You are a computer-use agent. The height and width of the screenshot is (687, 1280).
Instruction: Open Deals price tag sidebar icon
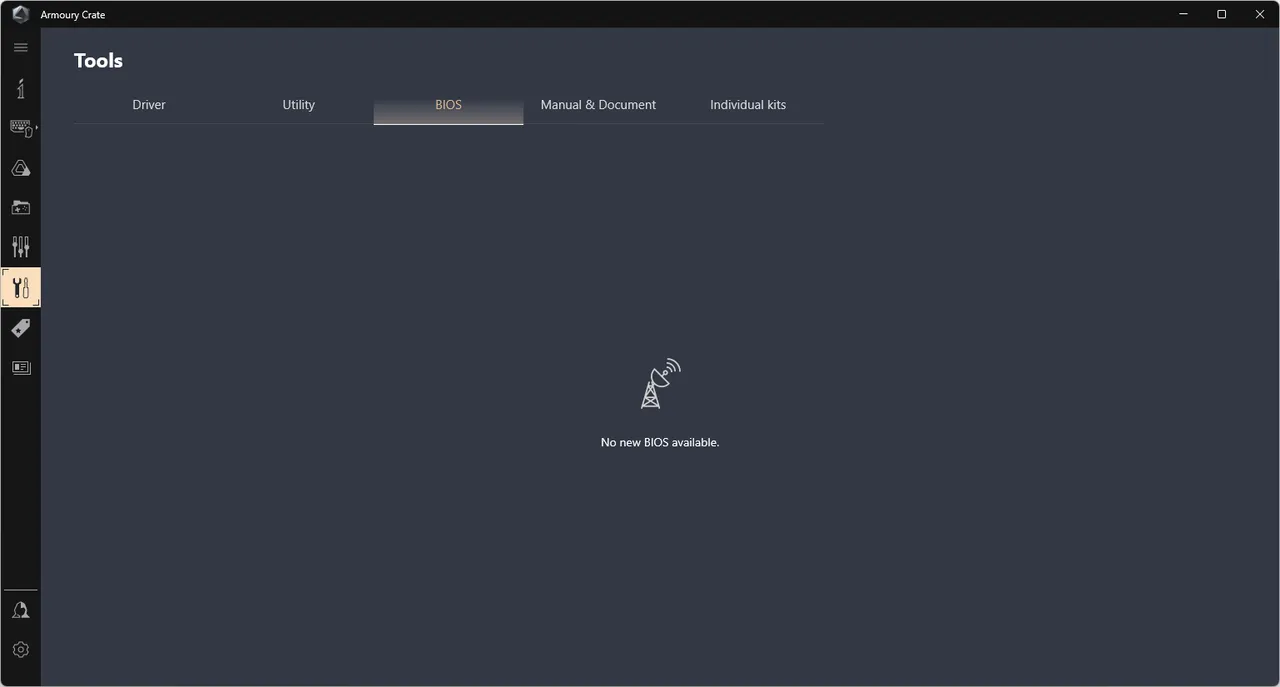point(21,328)
